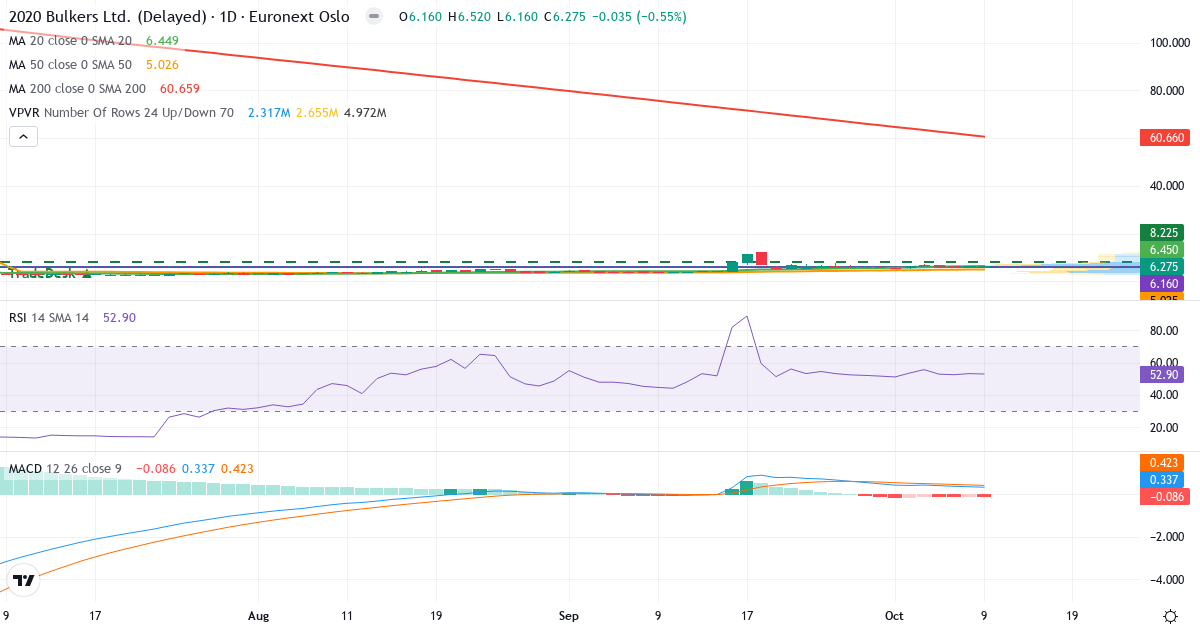Click the MA 200 value 60.659
The width and height of the screenshot is (1200, 630).
click(179, 88)
